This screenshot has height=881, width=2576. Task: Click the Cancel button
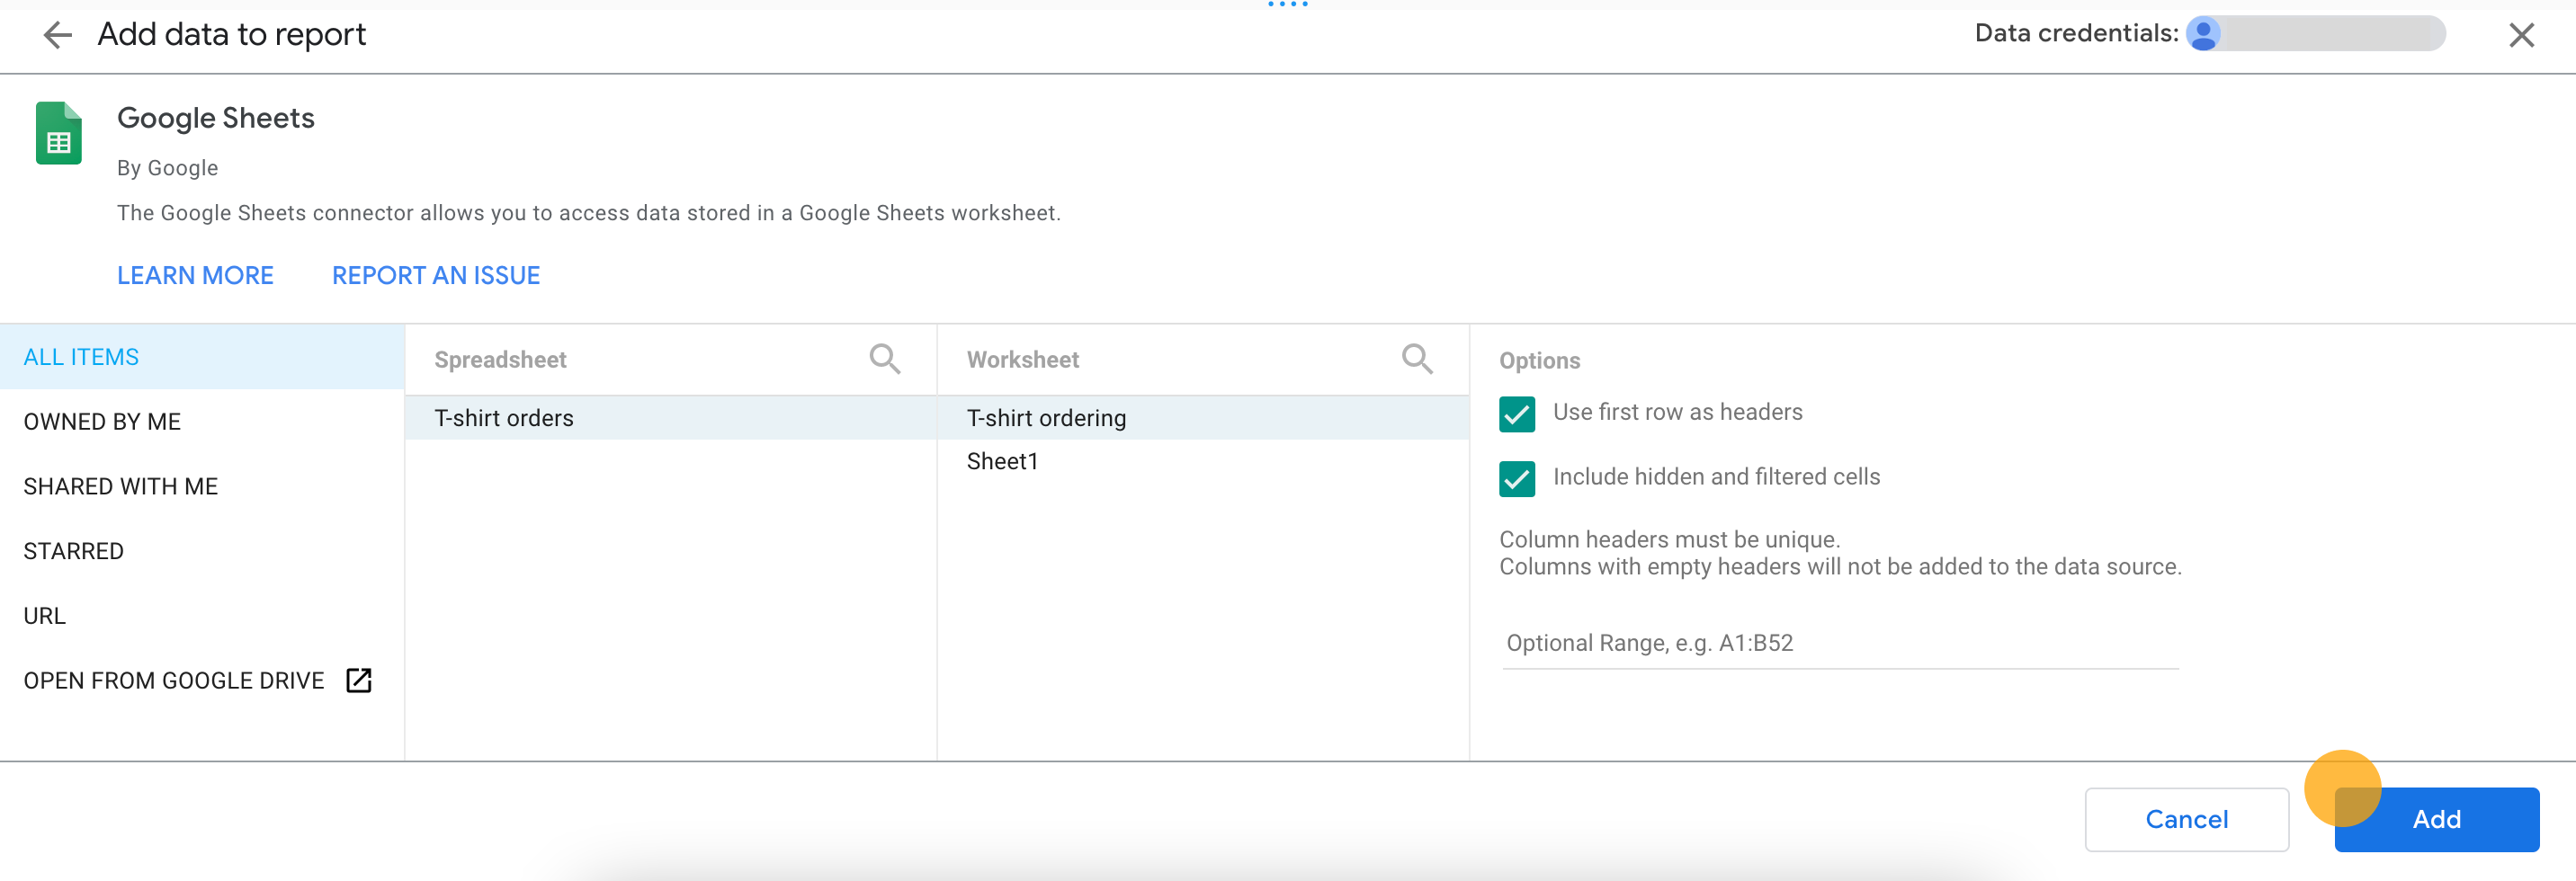point(2186,819)
